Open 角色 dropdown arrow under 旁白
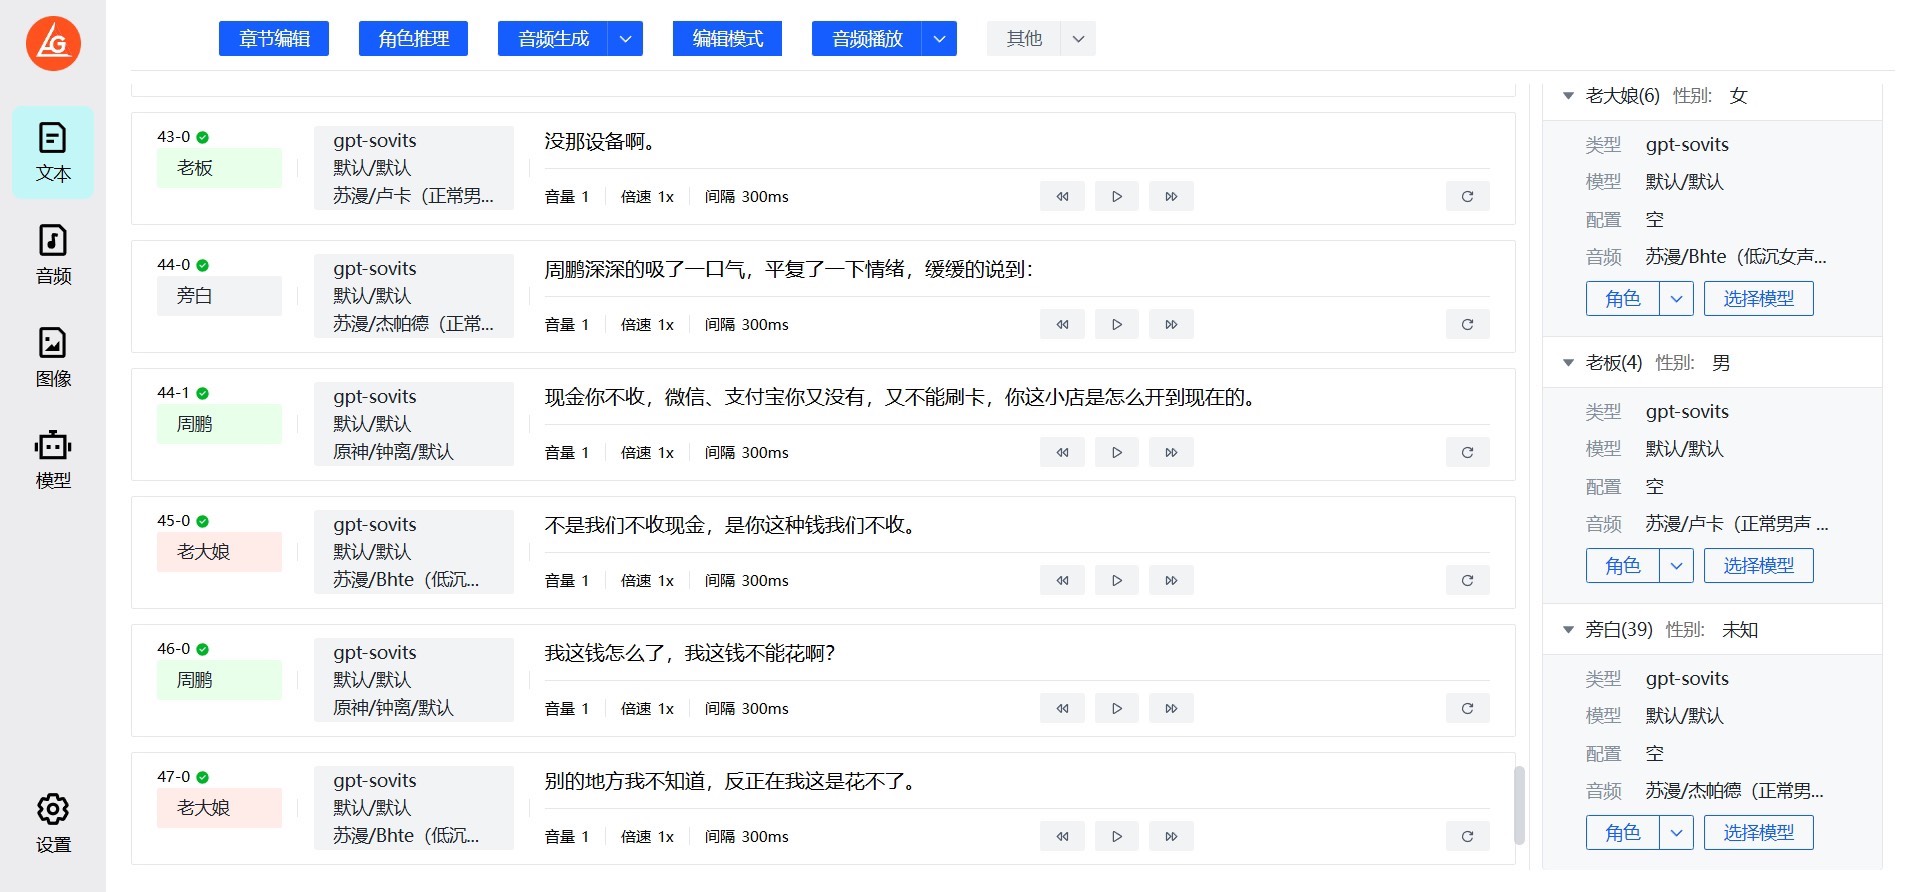 (1676, 833)
